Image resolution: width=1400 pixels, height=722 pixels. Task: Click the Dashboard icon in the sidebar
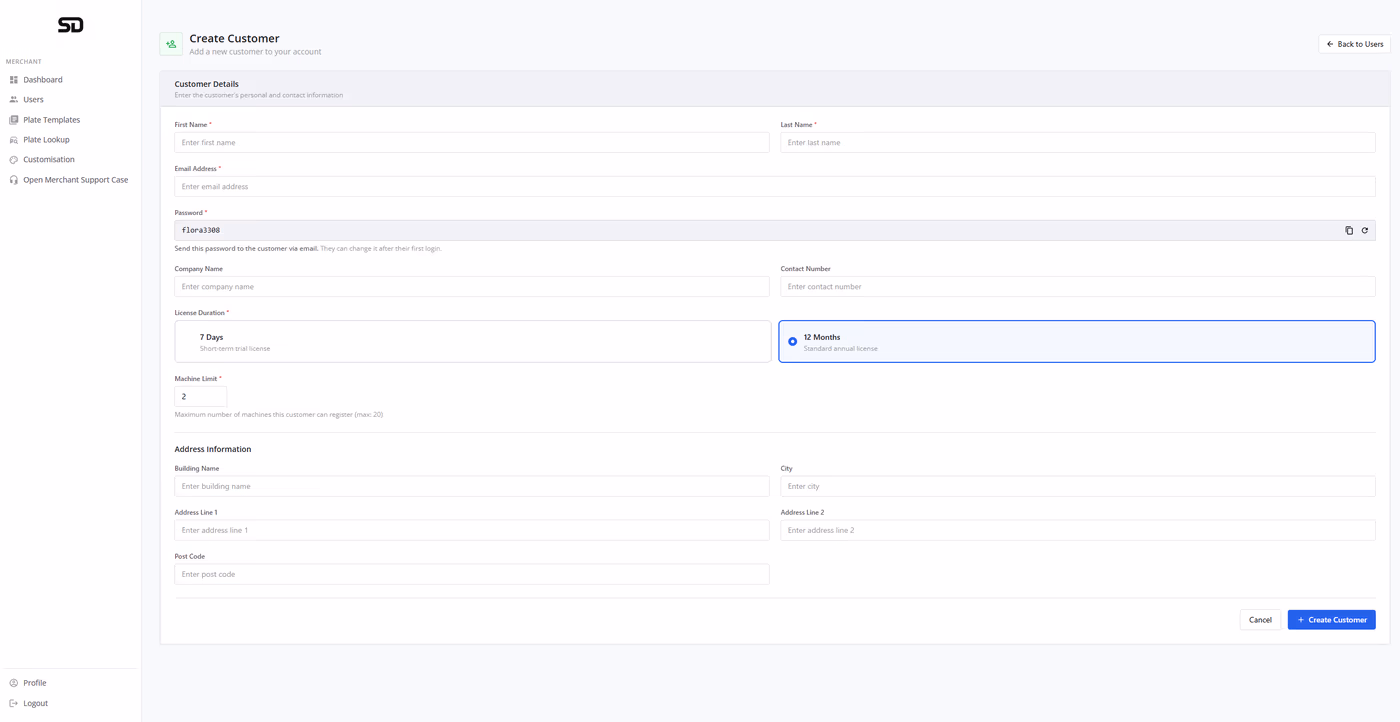(x=12, y=79)
